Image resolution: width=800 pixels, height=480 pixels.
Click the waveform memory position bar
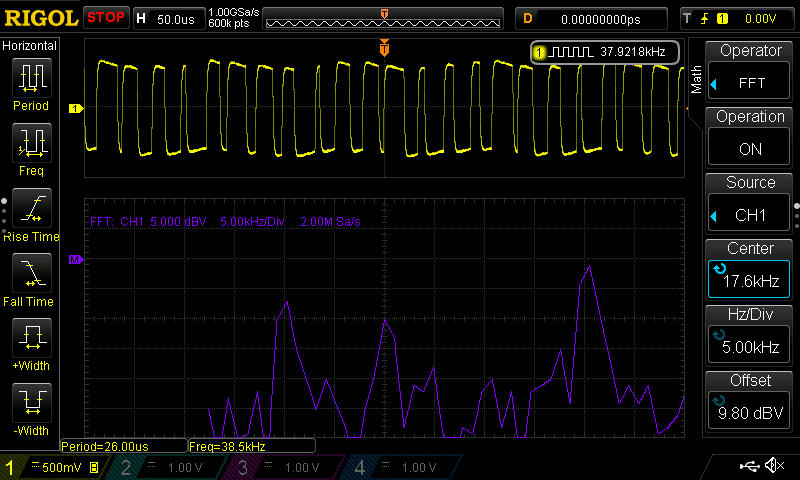click(385, 19)
